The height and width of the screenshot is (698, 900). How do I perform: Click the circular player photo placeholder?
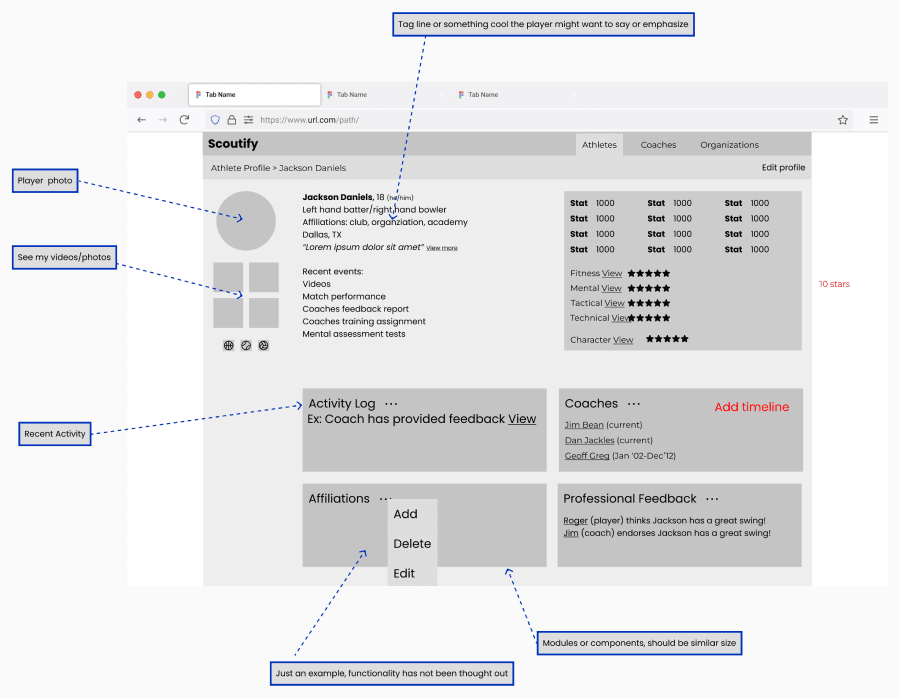pyautogui.click(x=246, y=221)
